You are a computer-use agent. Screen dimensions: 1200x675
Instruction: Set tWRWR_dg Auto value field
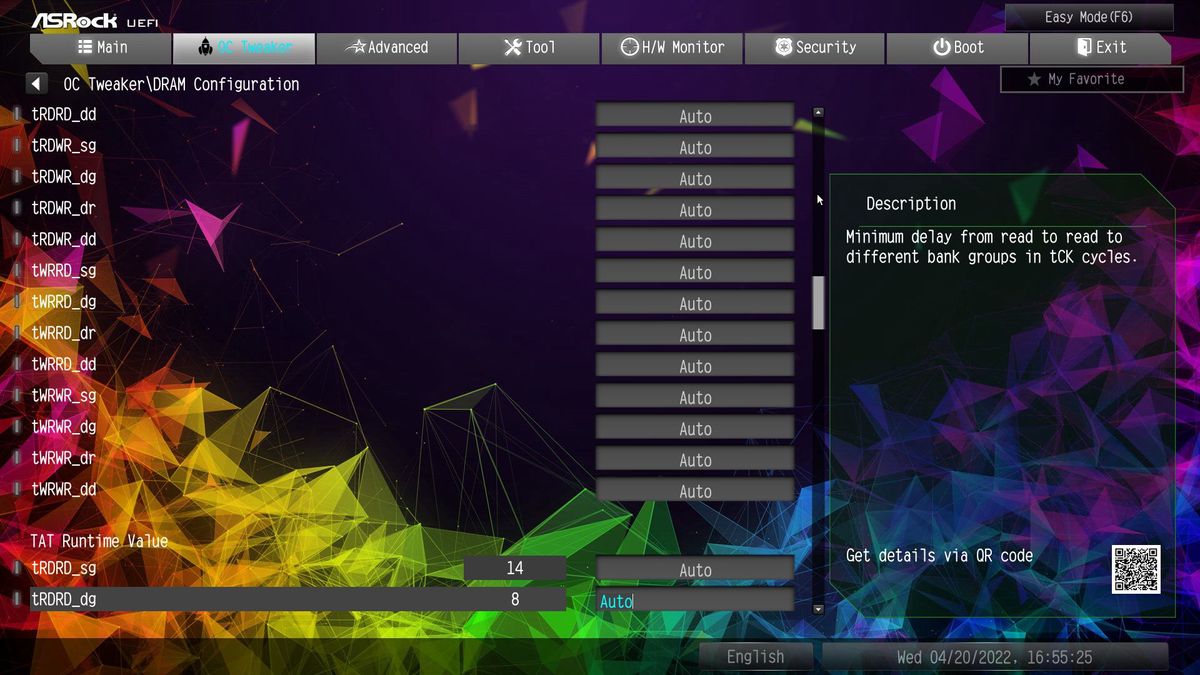(695, 428)
